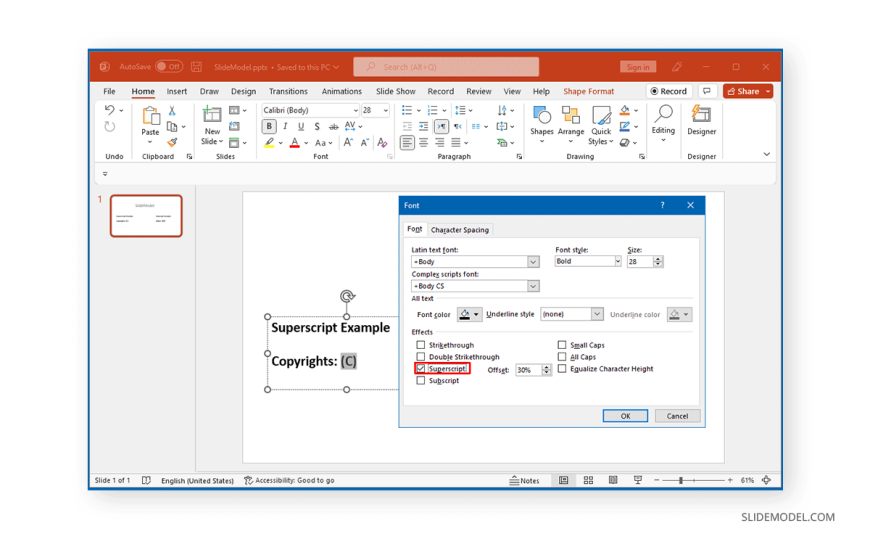Click the Numbering list icon
The height and width of the screenshot is (539, 870).
(433, 110)
